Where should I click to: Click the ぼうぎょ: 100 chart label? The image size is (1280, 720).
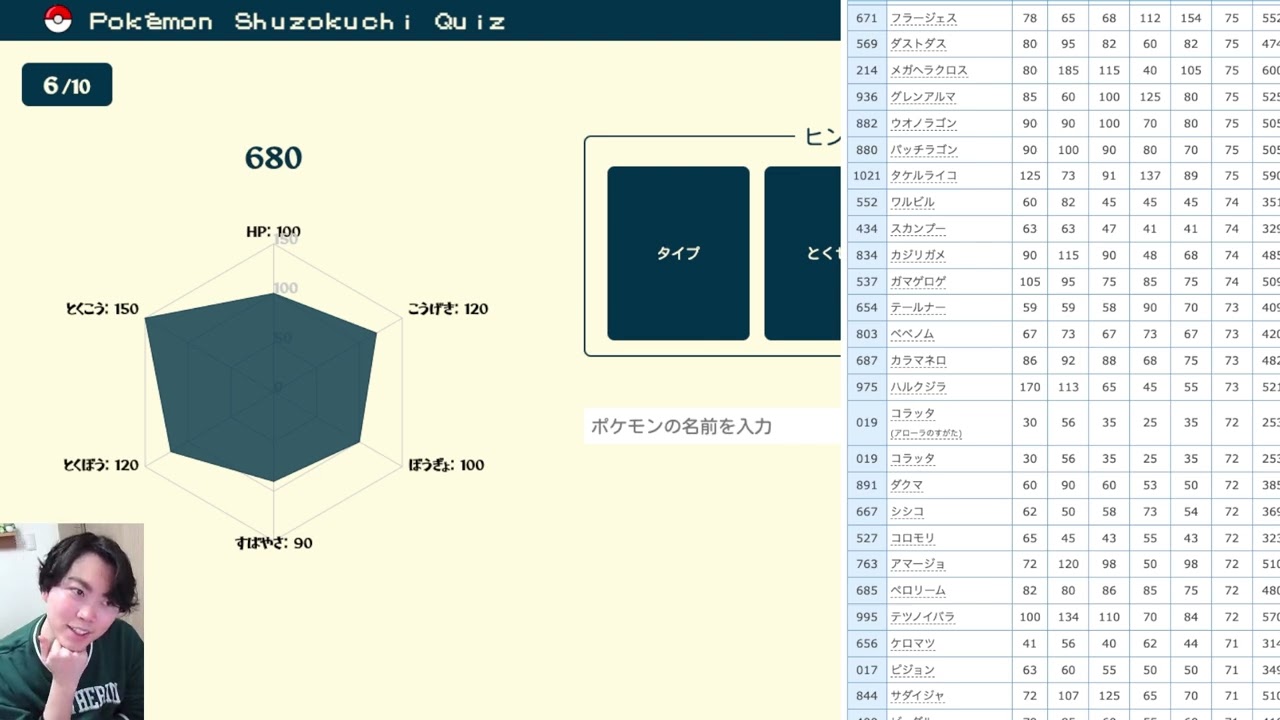pos(447,465)
